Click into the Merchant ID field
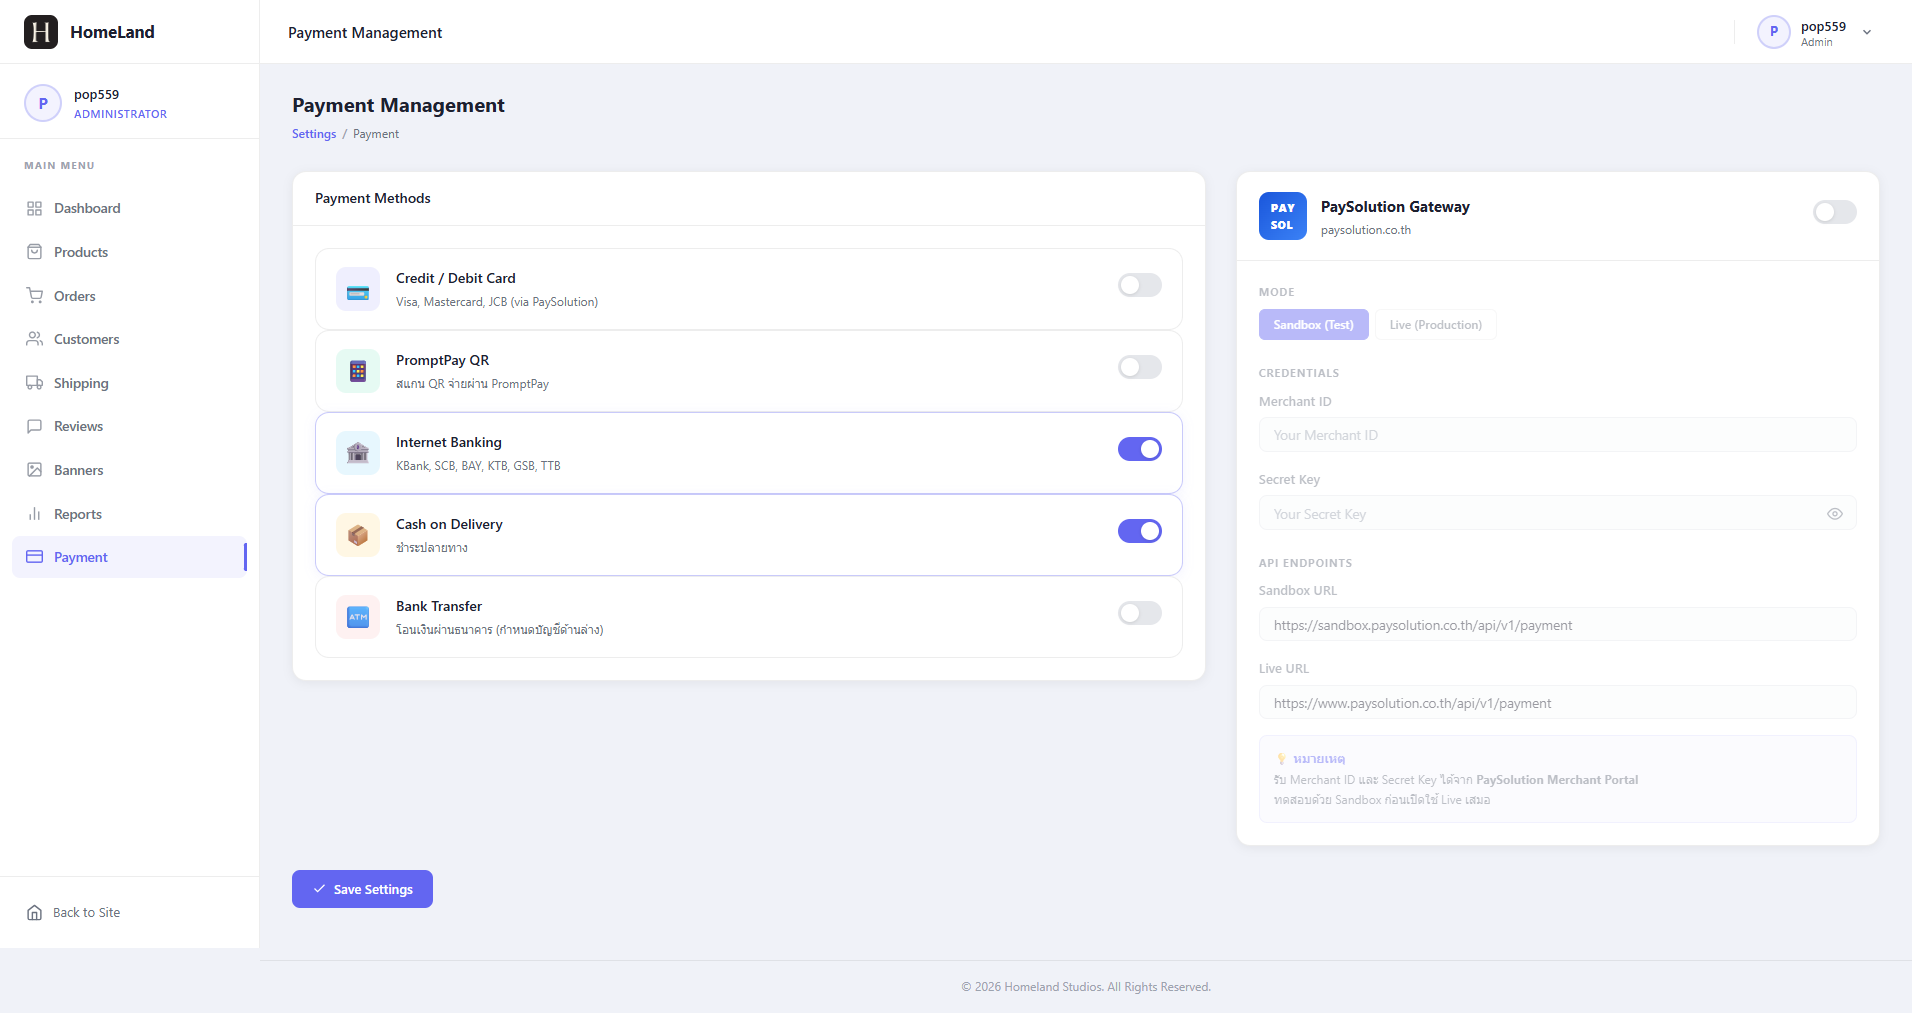Viewport: 1912px width, 1013px height. (1558, 435)
